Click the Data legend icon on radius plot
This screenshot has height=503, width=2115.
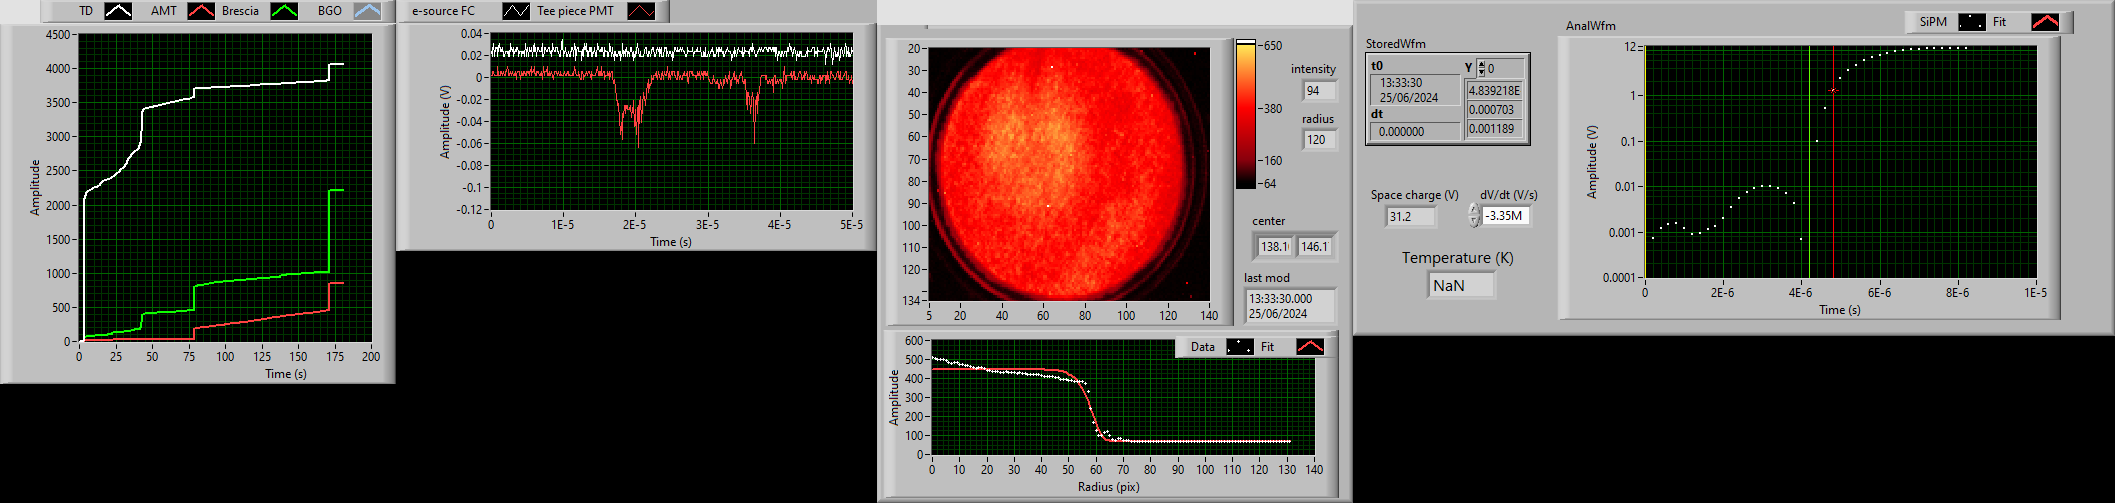1239,347
